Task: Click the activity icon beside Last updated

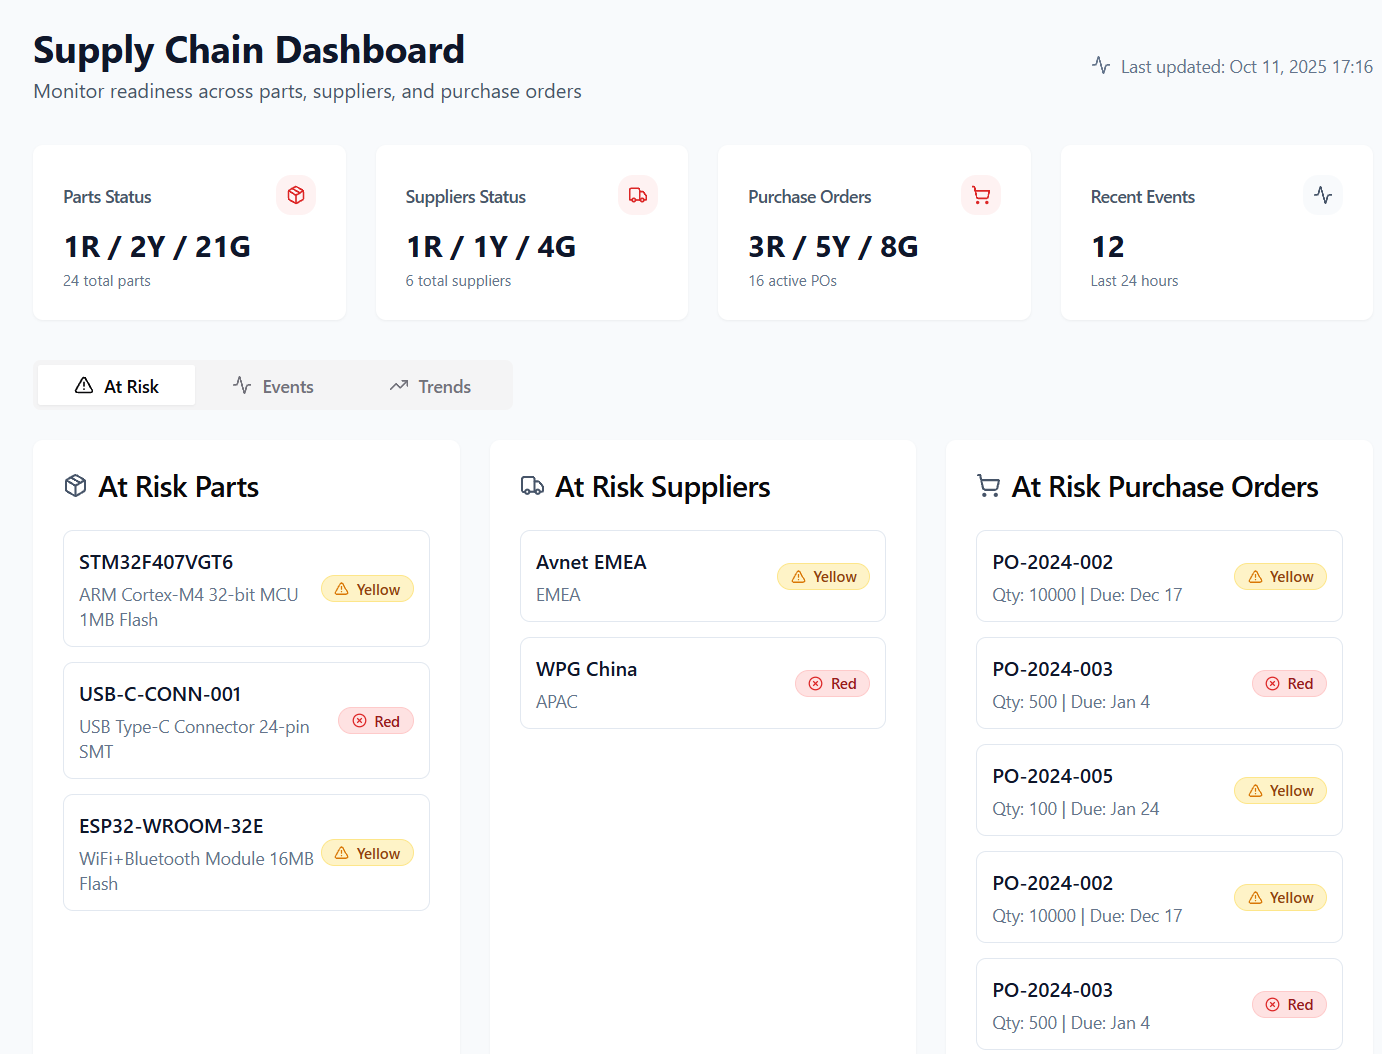Action: tap(1101, 66)
